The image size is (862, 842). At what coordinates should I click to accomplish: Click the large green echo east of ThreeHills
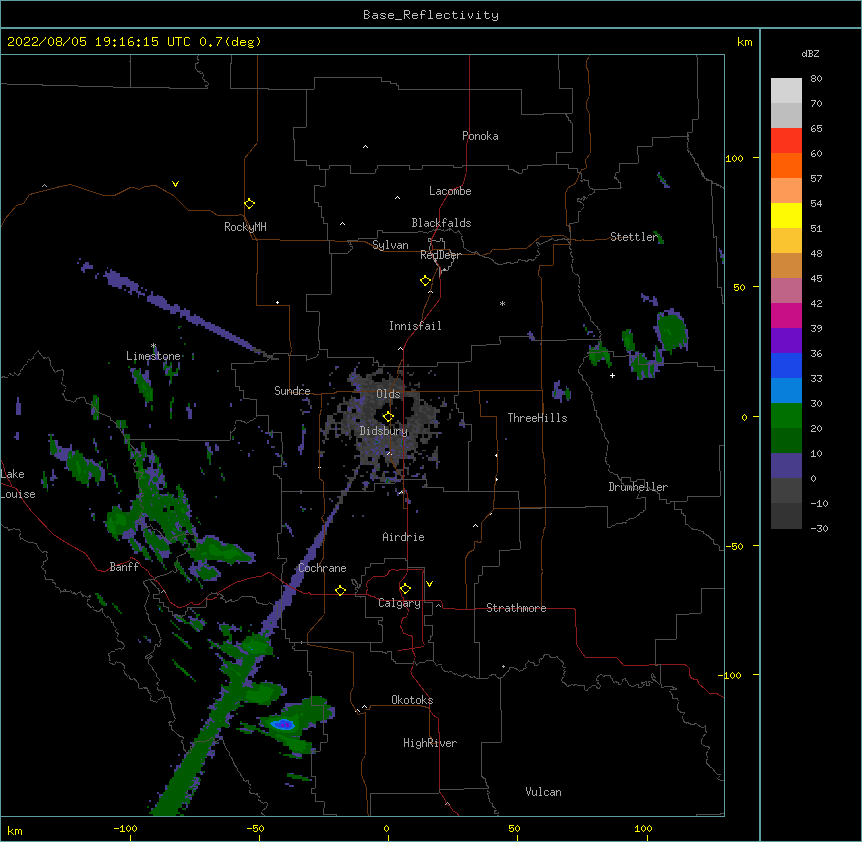(x=672, y=331)
